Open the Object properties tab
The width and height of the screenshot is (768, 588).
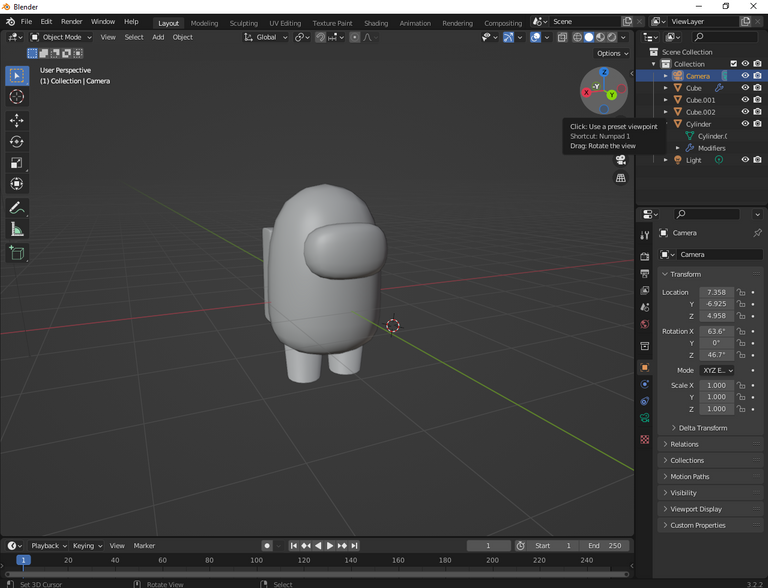click(645, 368)
